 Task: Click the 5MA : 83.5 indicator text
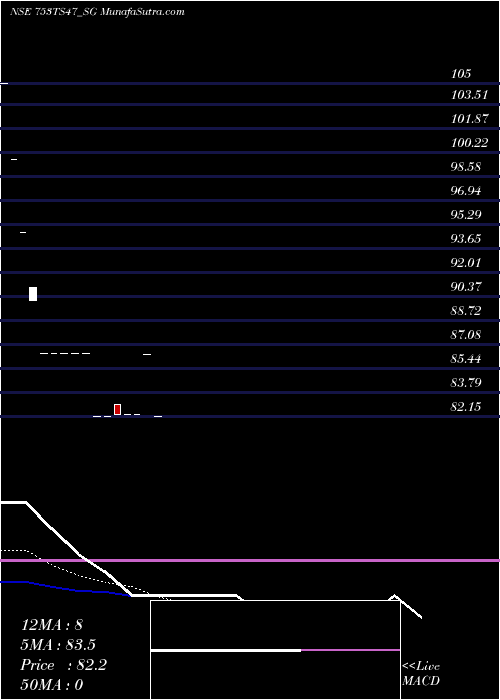pos(58,645)
